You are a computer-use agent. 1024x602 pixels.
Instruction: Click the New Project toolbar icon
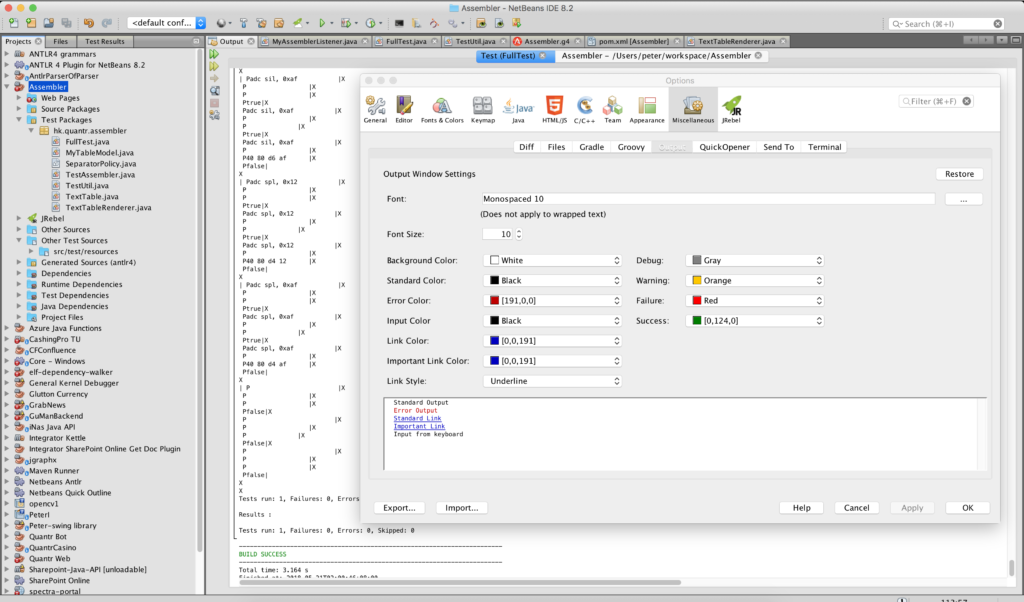click(31, 24)
